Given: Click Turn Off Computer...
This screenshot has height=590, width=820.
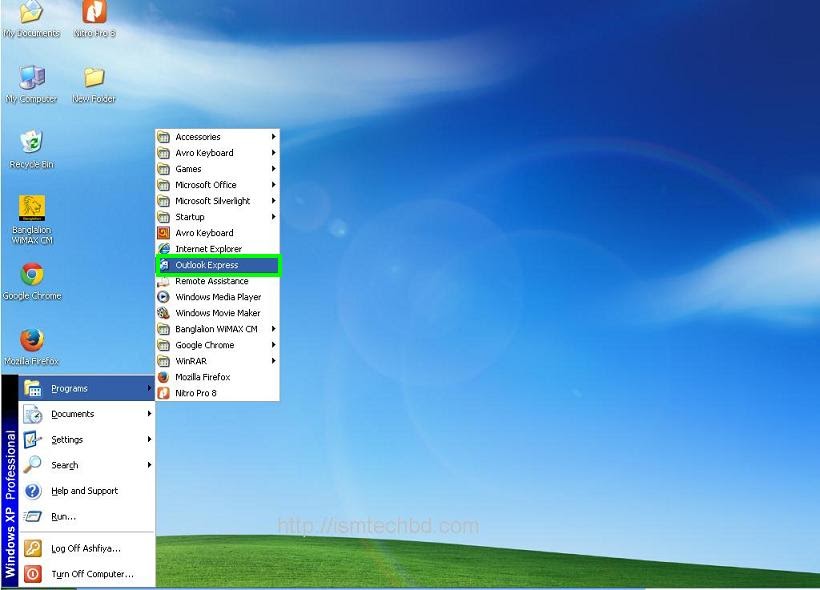Looking at the screenshot, I should 87,574.
